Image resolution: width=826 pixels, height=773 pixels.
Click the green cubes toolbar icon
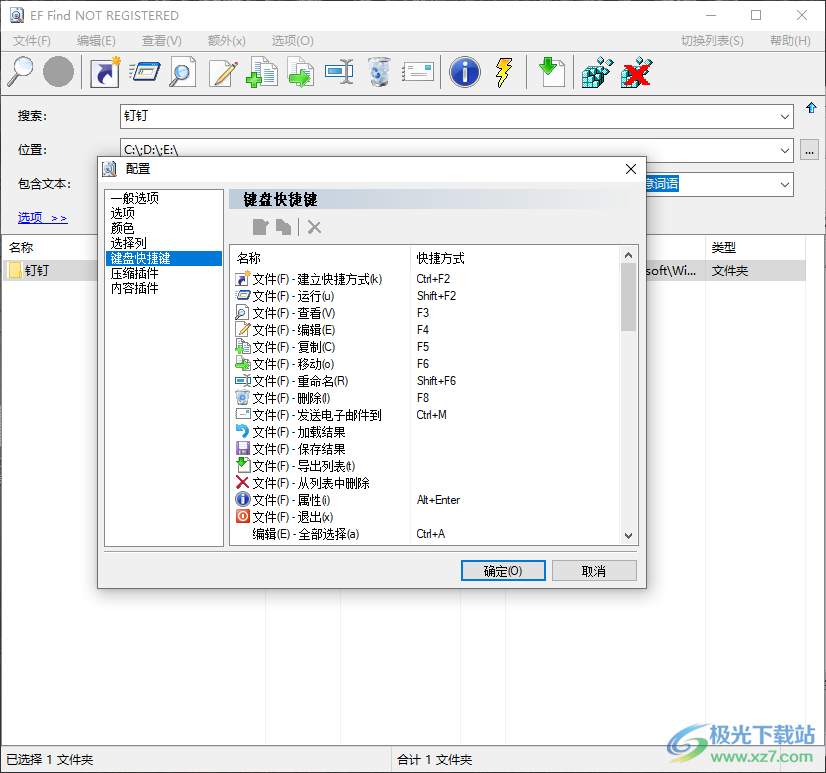point(597,72)
